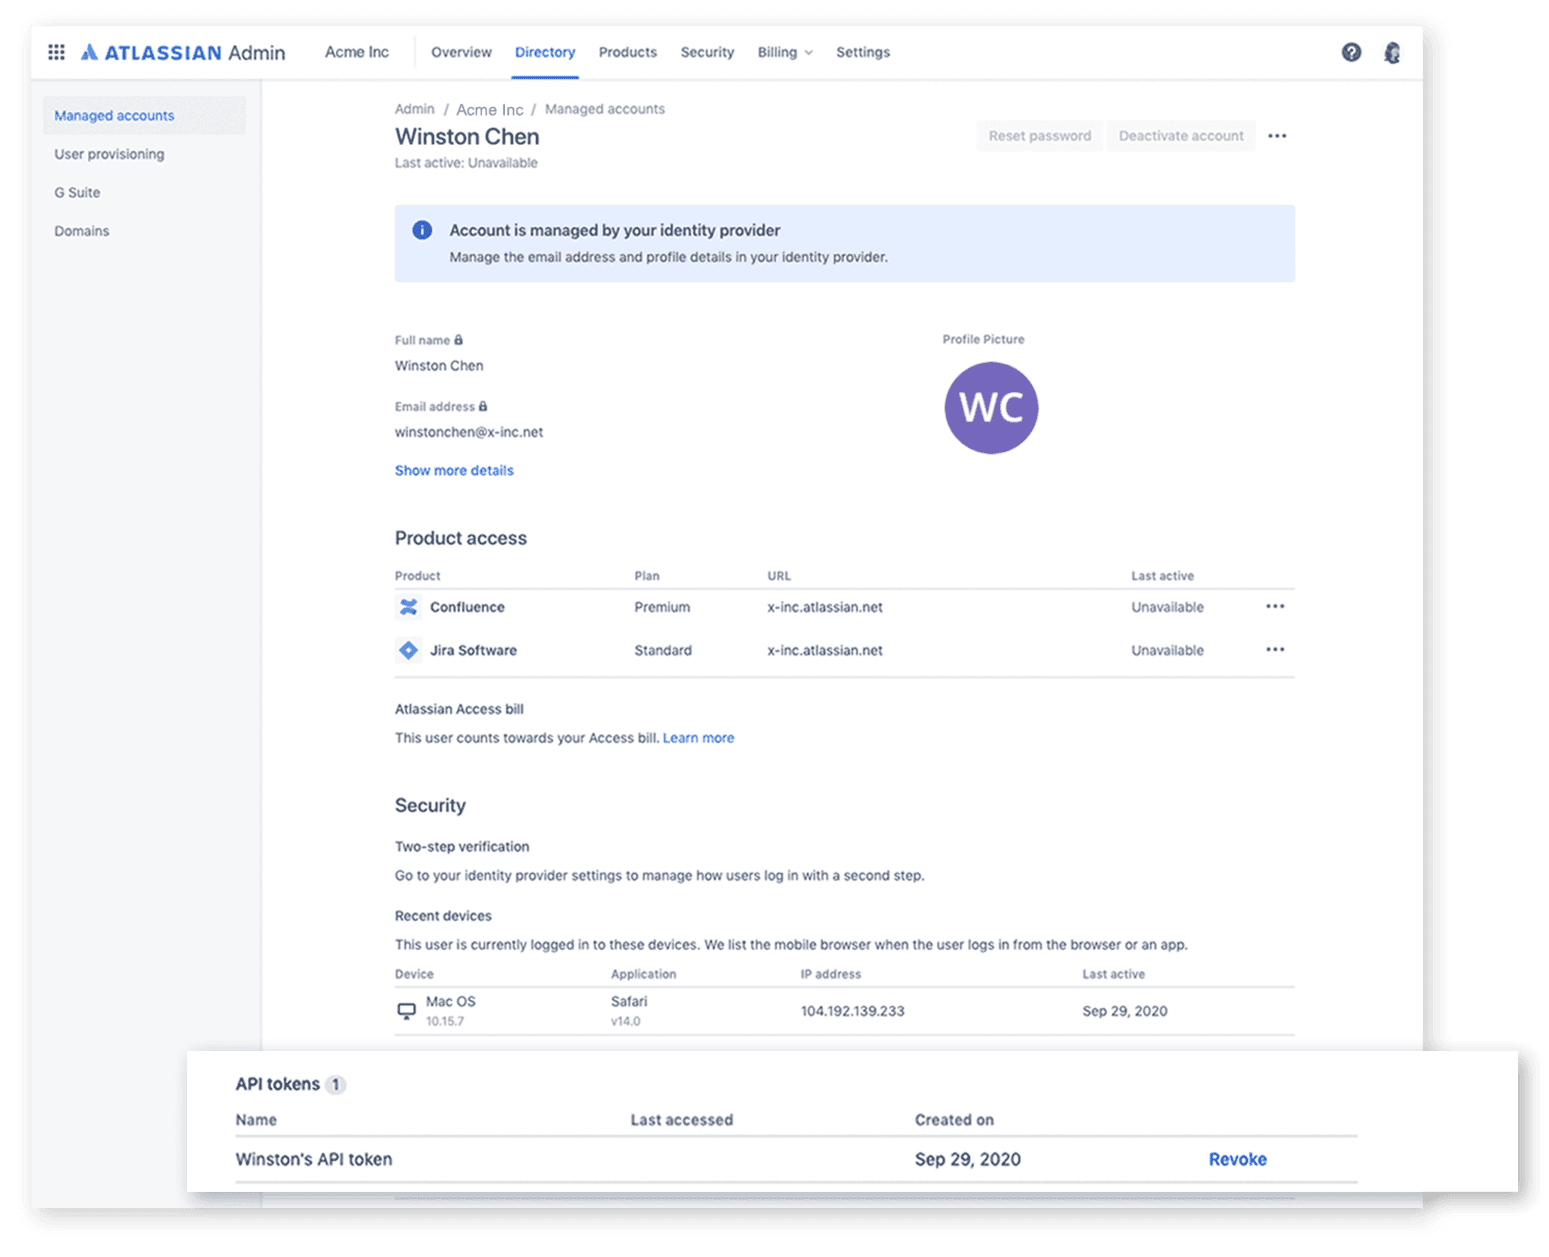The width and height of the screenshot is (1549, 1257).
Task: Click the Jira Software product name
Action: click(x=473, y=650)
